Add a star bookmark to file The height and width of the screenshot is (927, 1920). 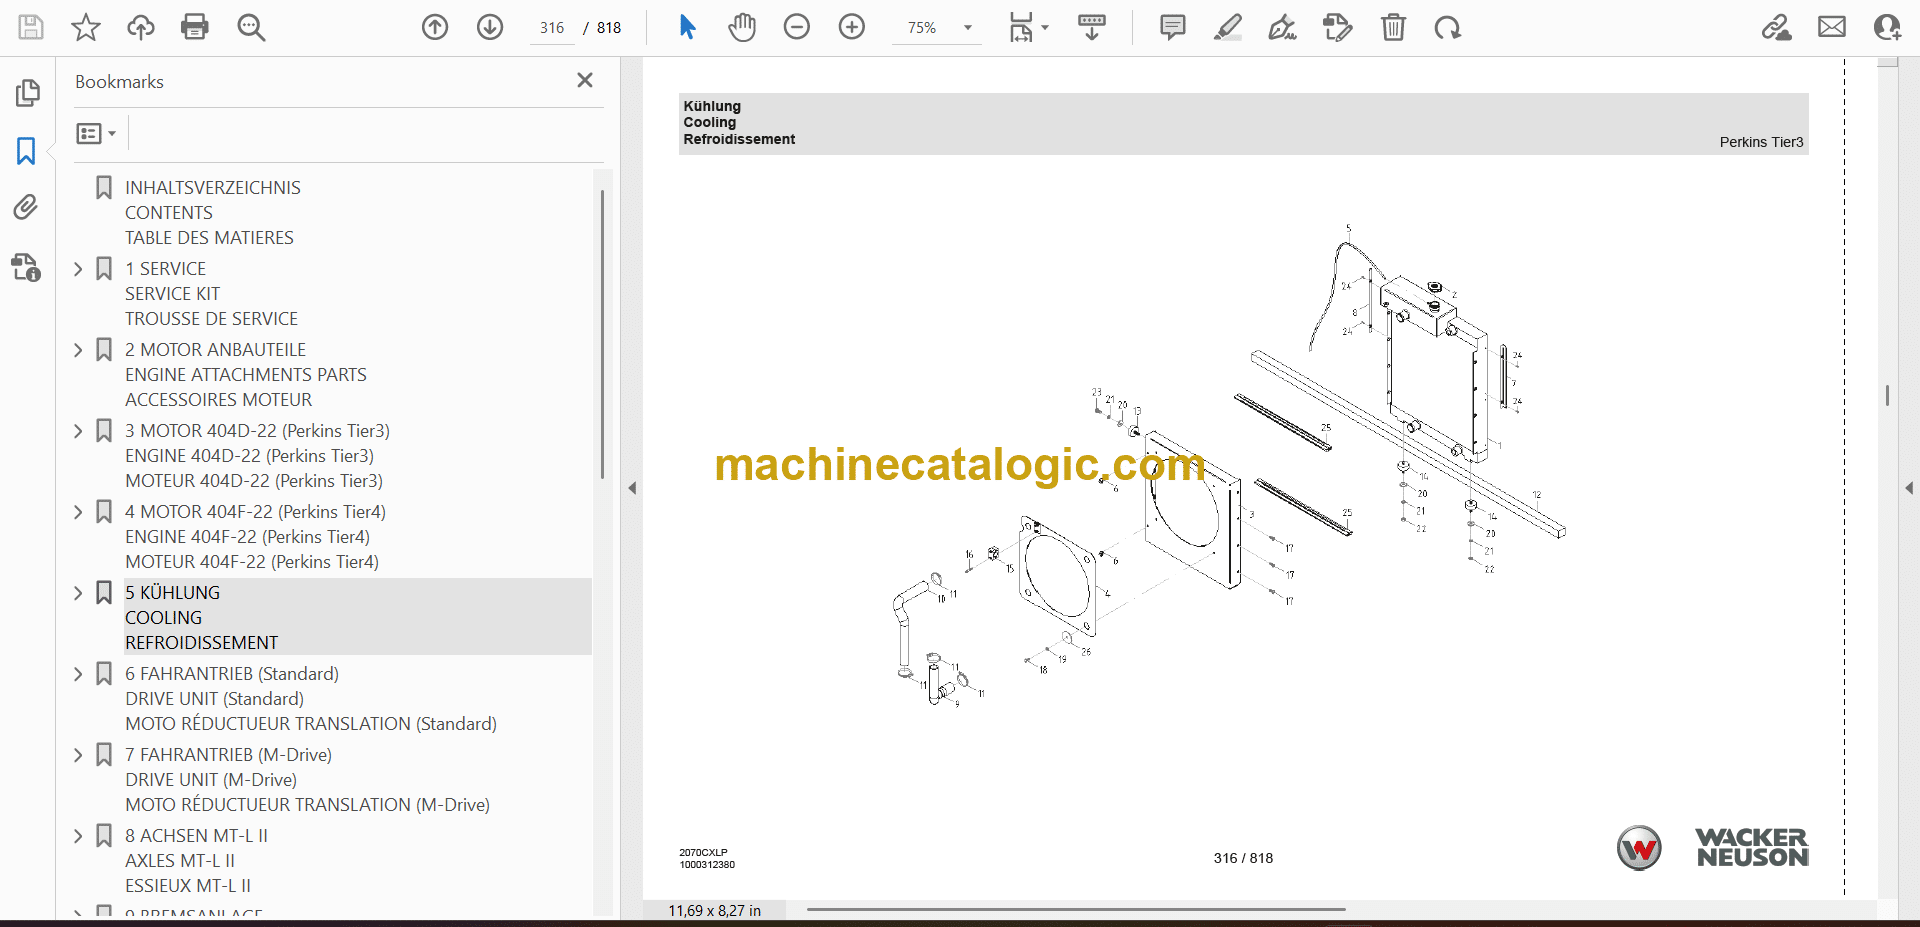(86, 27)
